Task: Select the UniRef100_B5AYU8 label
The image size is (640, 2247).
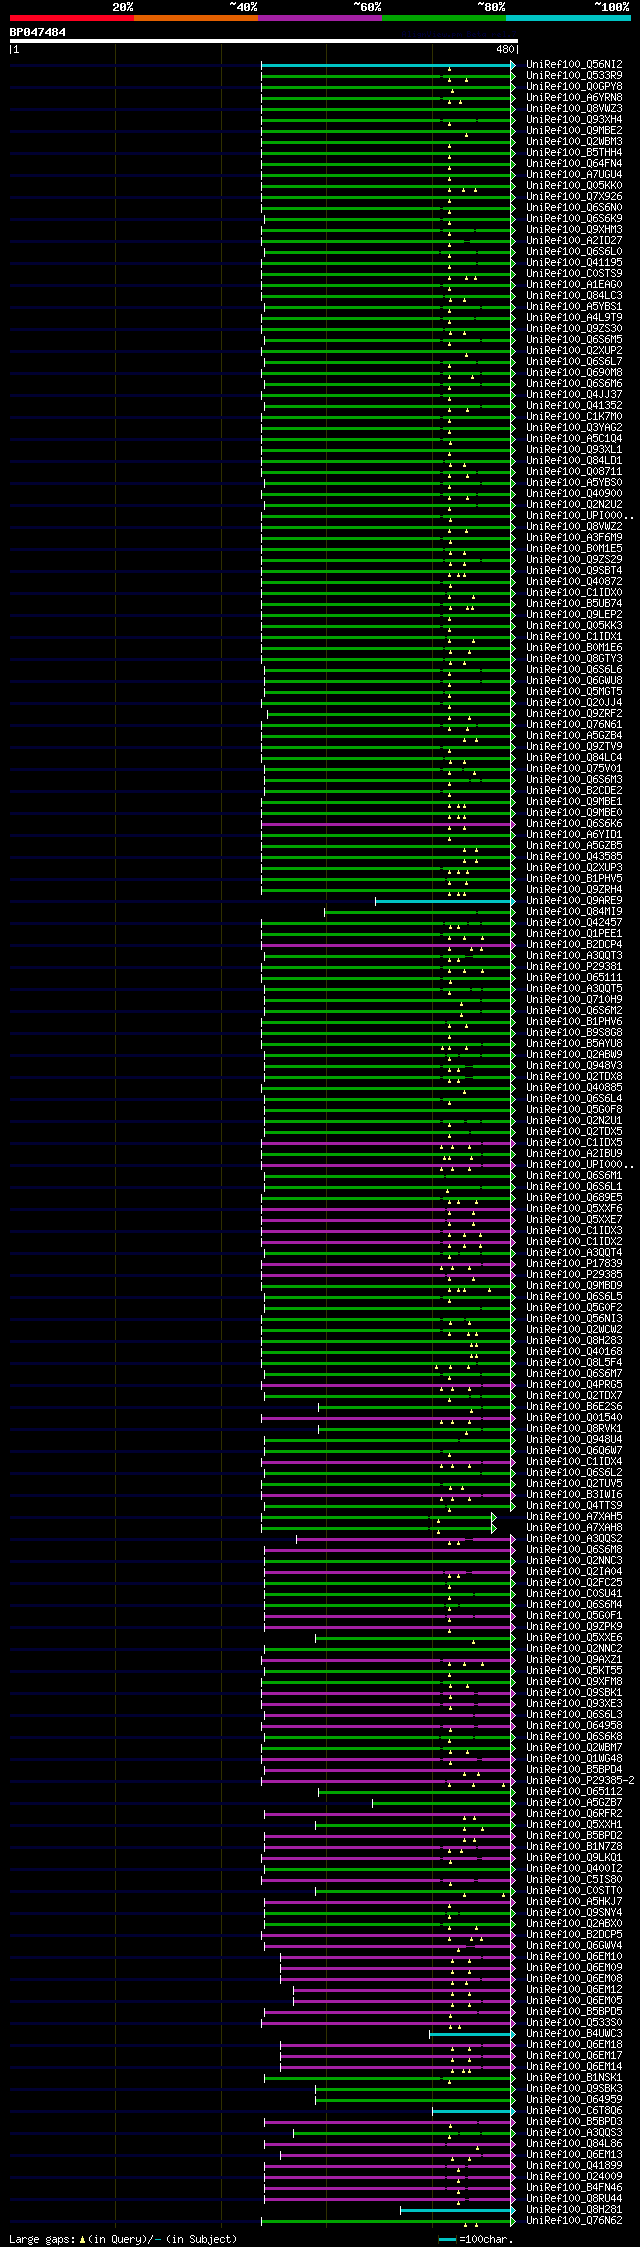Action: coord(574,1043)
